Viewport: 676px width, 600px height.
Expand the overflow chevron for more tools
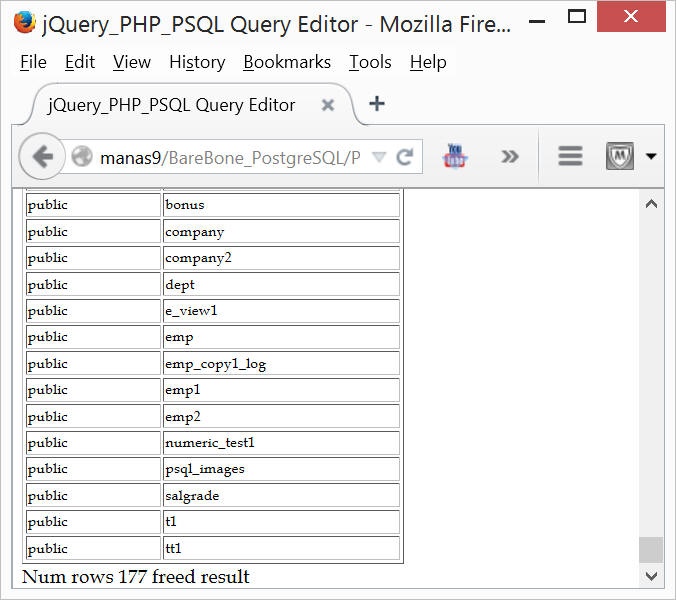[510, 156]
